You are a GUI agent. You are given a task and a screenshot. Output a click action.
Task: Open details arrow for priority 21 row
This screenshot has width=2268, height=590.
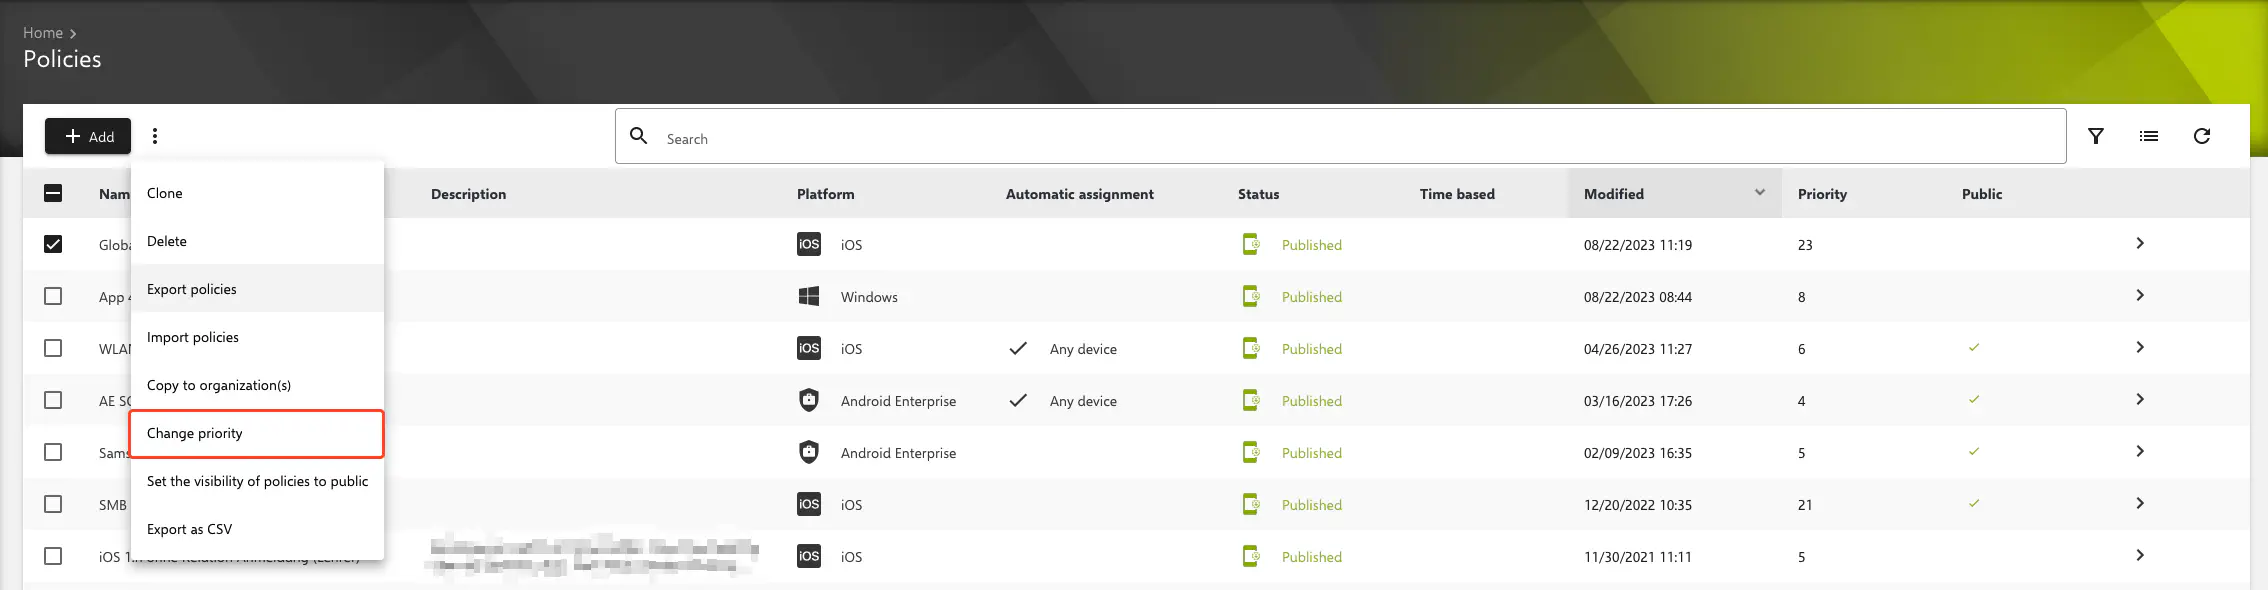click(x=2139, y=503)
